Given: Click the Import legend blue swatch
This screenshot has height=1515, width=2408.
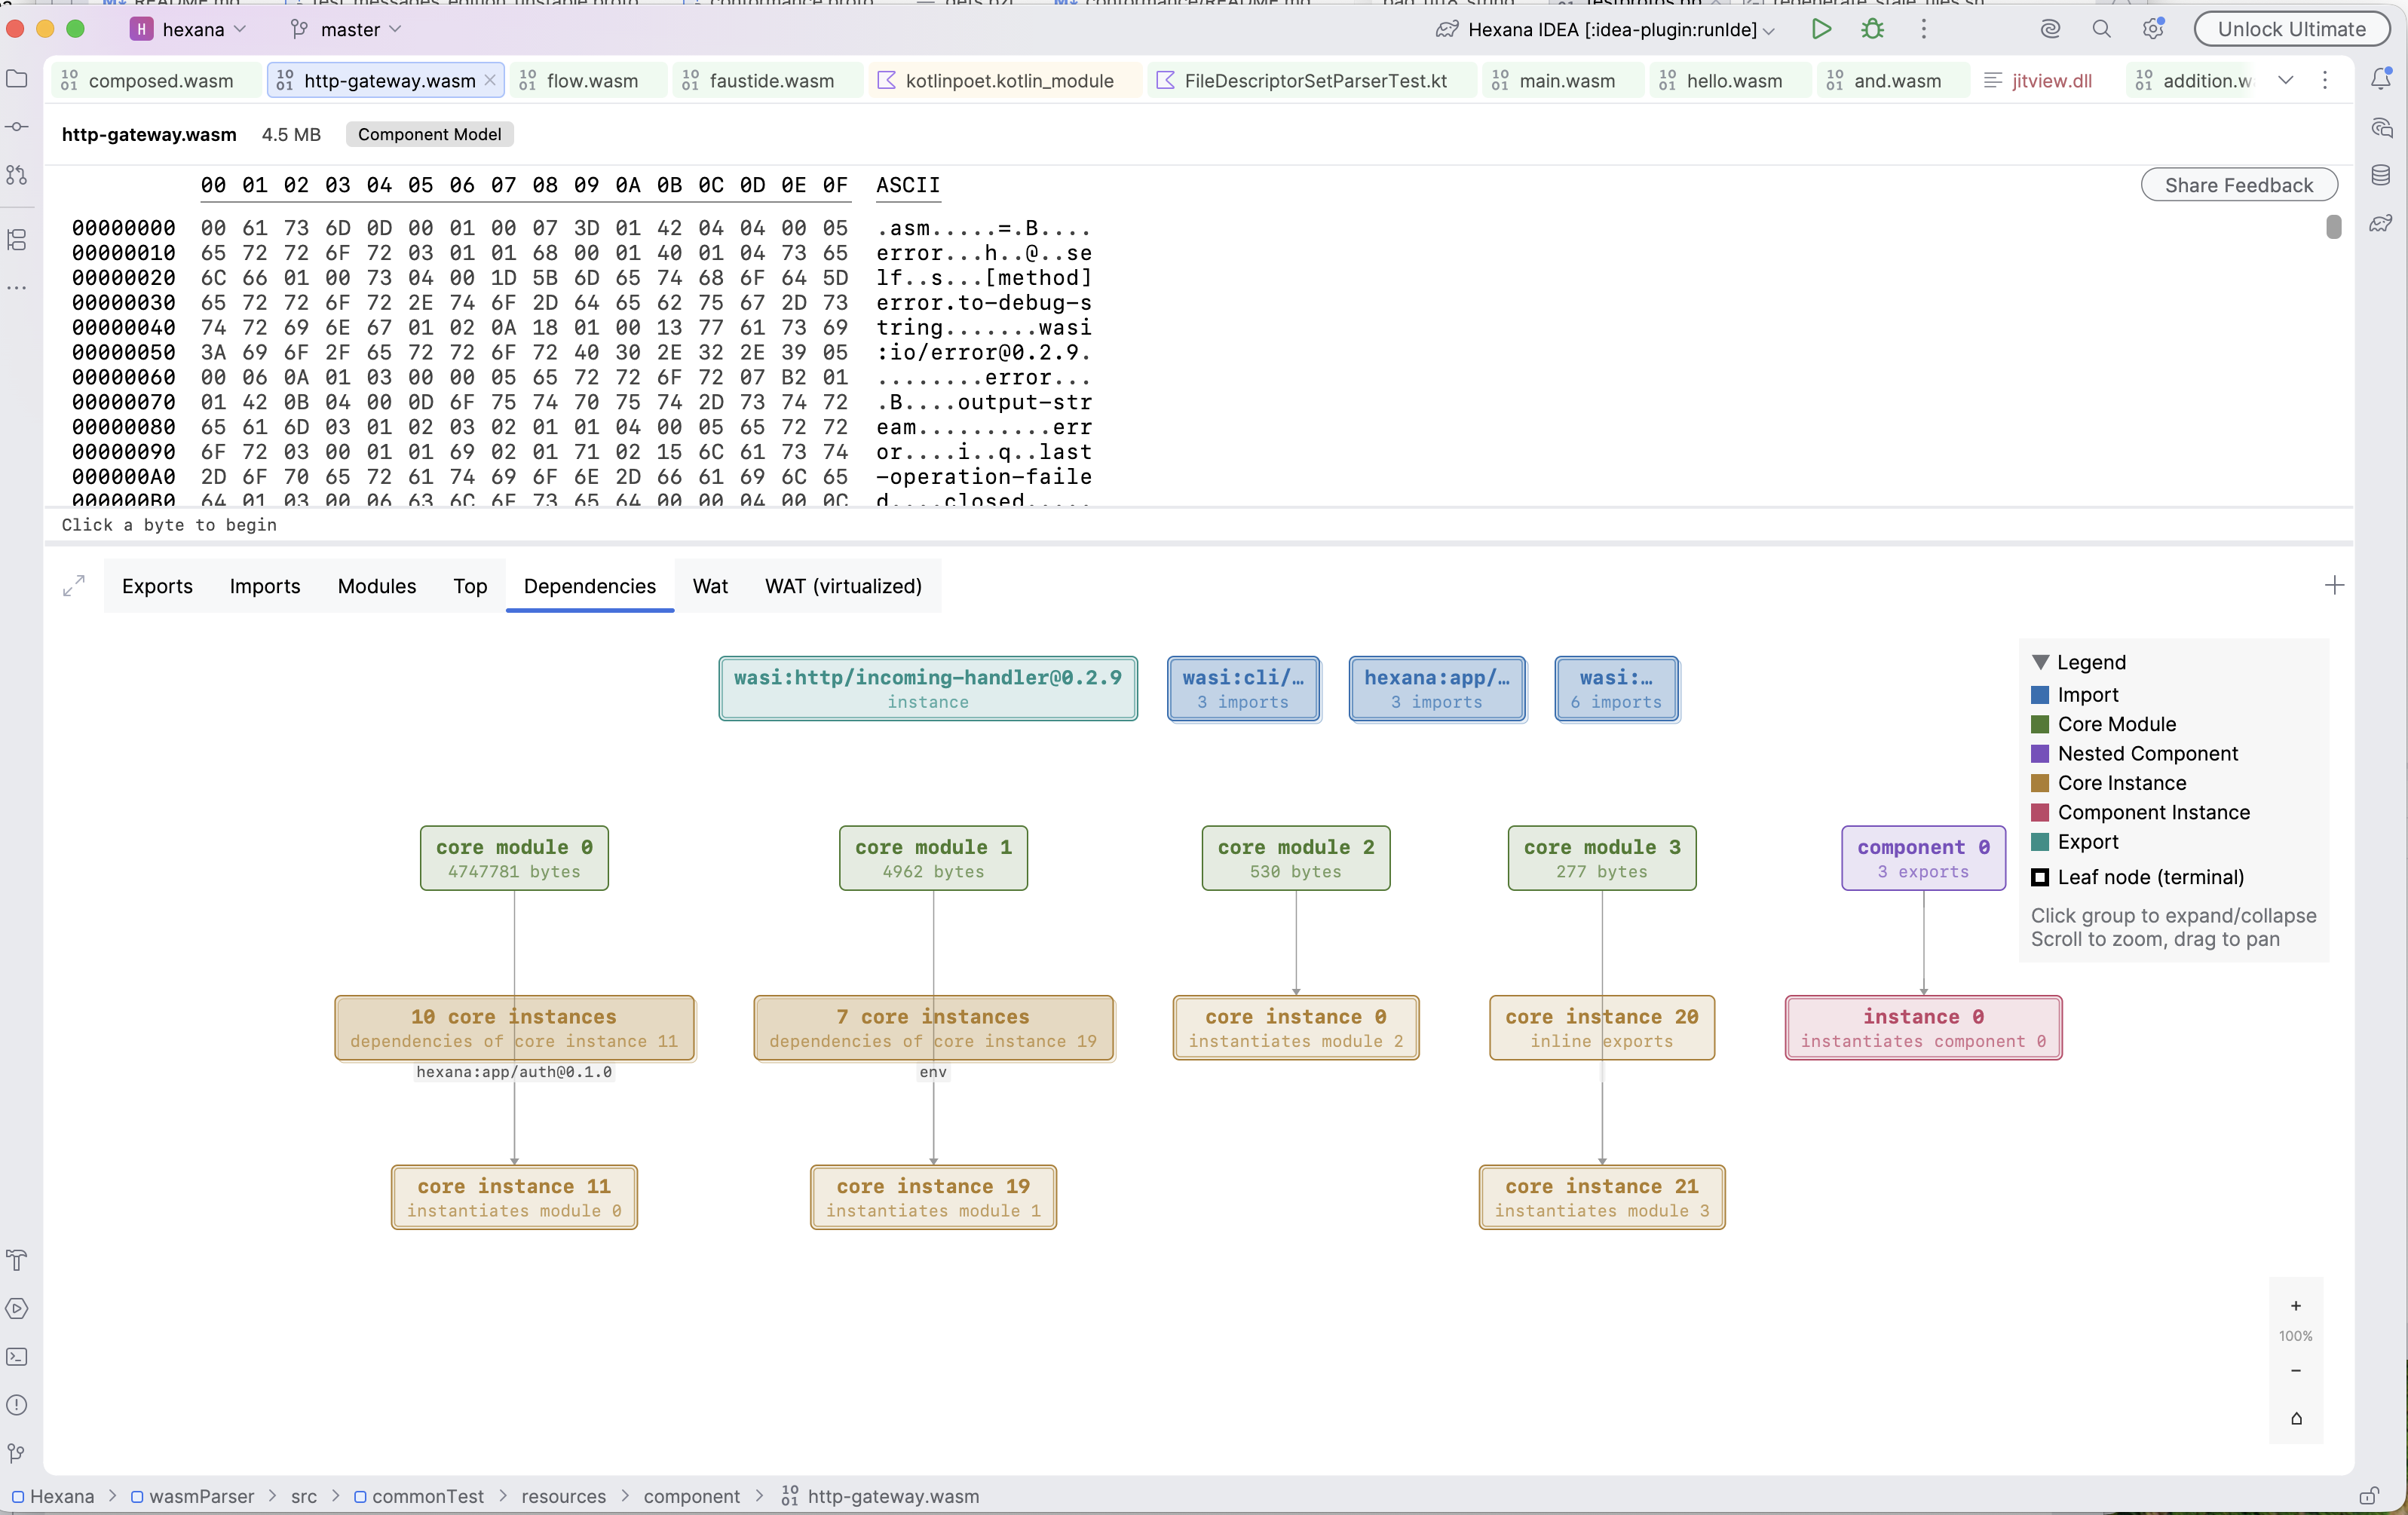Looking at the screenshot, I should [x=2040, y=695].
